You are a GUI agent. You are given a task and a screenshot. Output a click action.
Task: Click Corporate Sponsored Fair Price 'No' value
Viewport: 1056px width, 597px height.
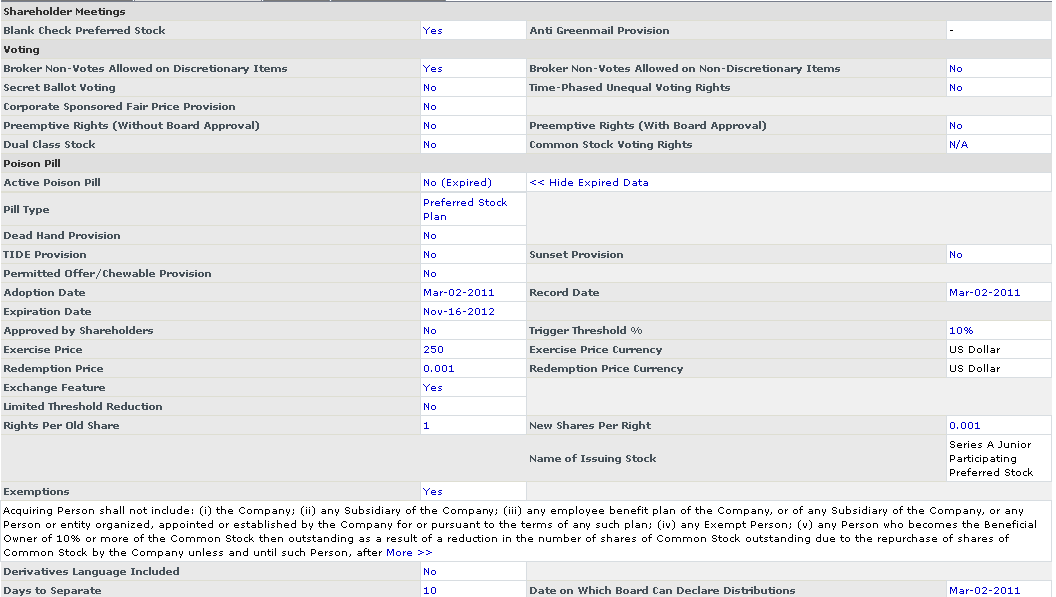coord(430,106)
